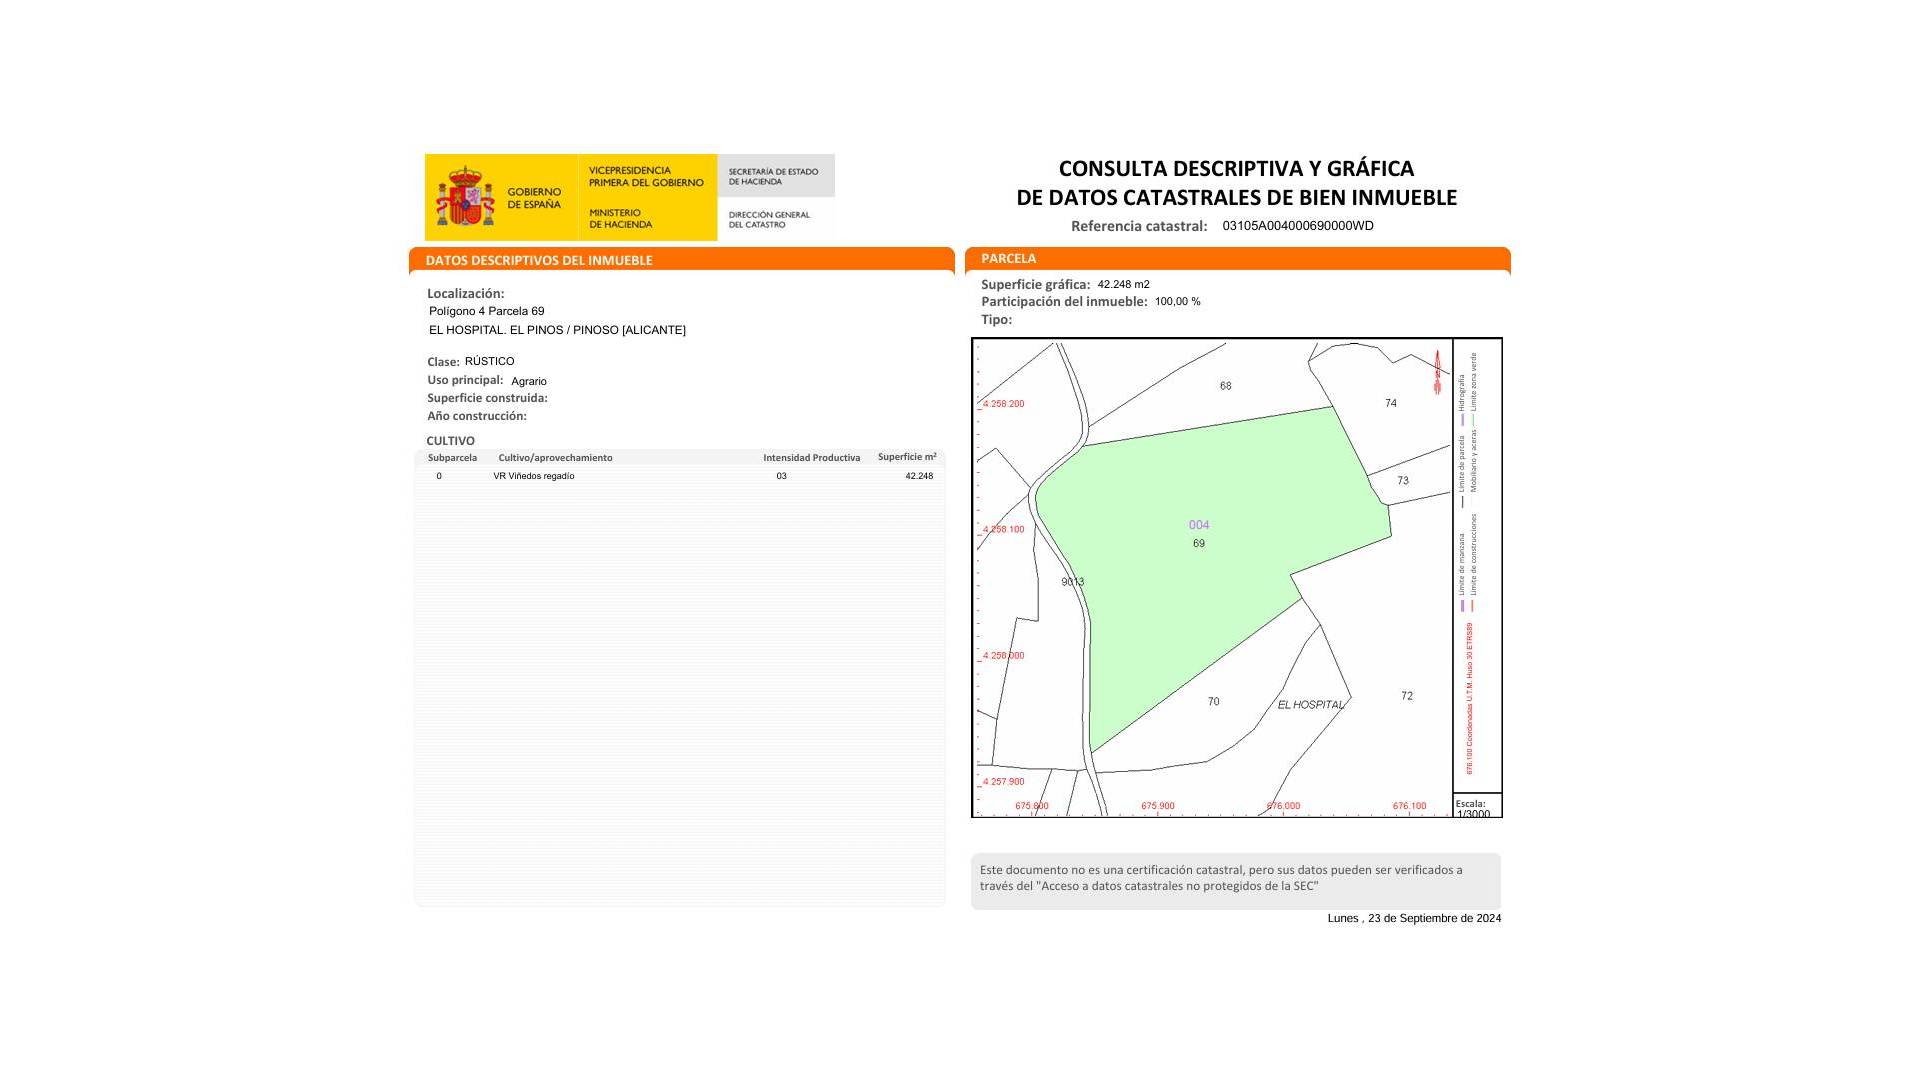This screenshot has width=1920, height=1080.
Task: Click parcel 74 on the map
Action: coord(1391,403)
